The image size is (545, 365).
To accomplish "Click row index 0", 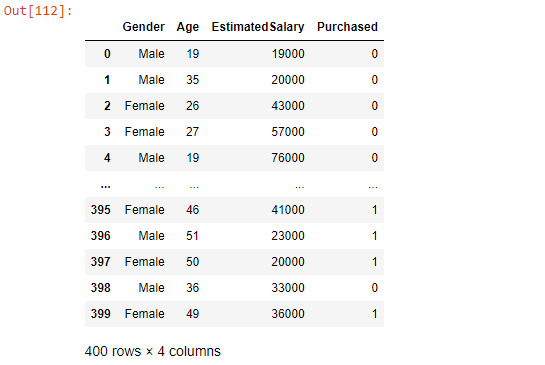I will pyautogui.click(x=107, y=54).
